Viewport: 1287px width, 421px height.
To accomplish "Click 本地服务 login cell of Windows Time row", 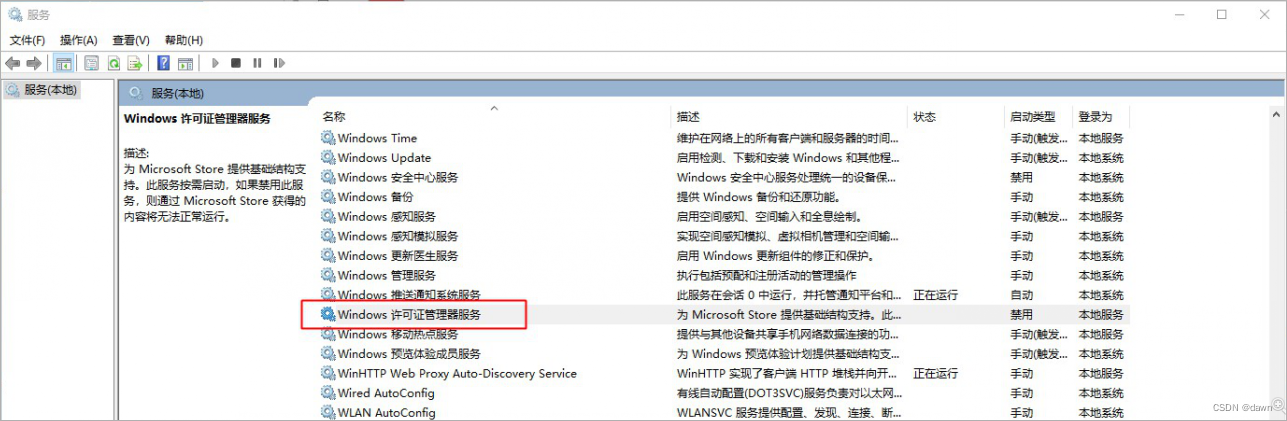I will point(1101,138).
